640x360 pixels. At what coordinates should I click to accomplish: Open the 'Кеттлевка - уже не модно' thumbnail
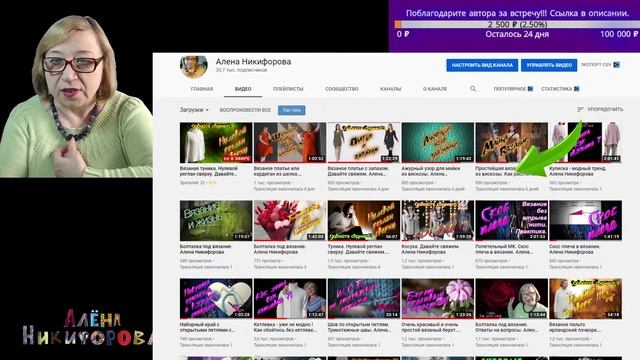290,299
